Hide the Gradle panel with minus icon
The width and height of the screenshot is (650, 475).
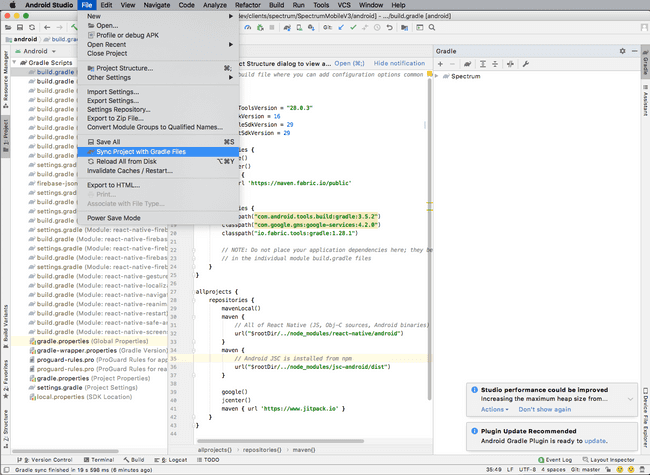pos(634,51)
